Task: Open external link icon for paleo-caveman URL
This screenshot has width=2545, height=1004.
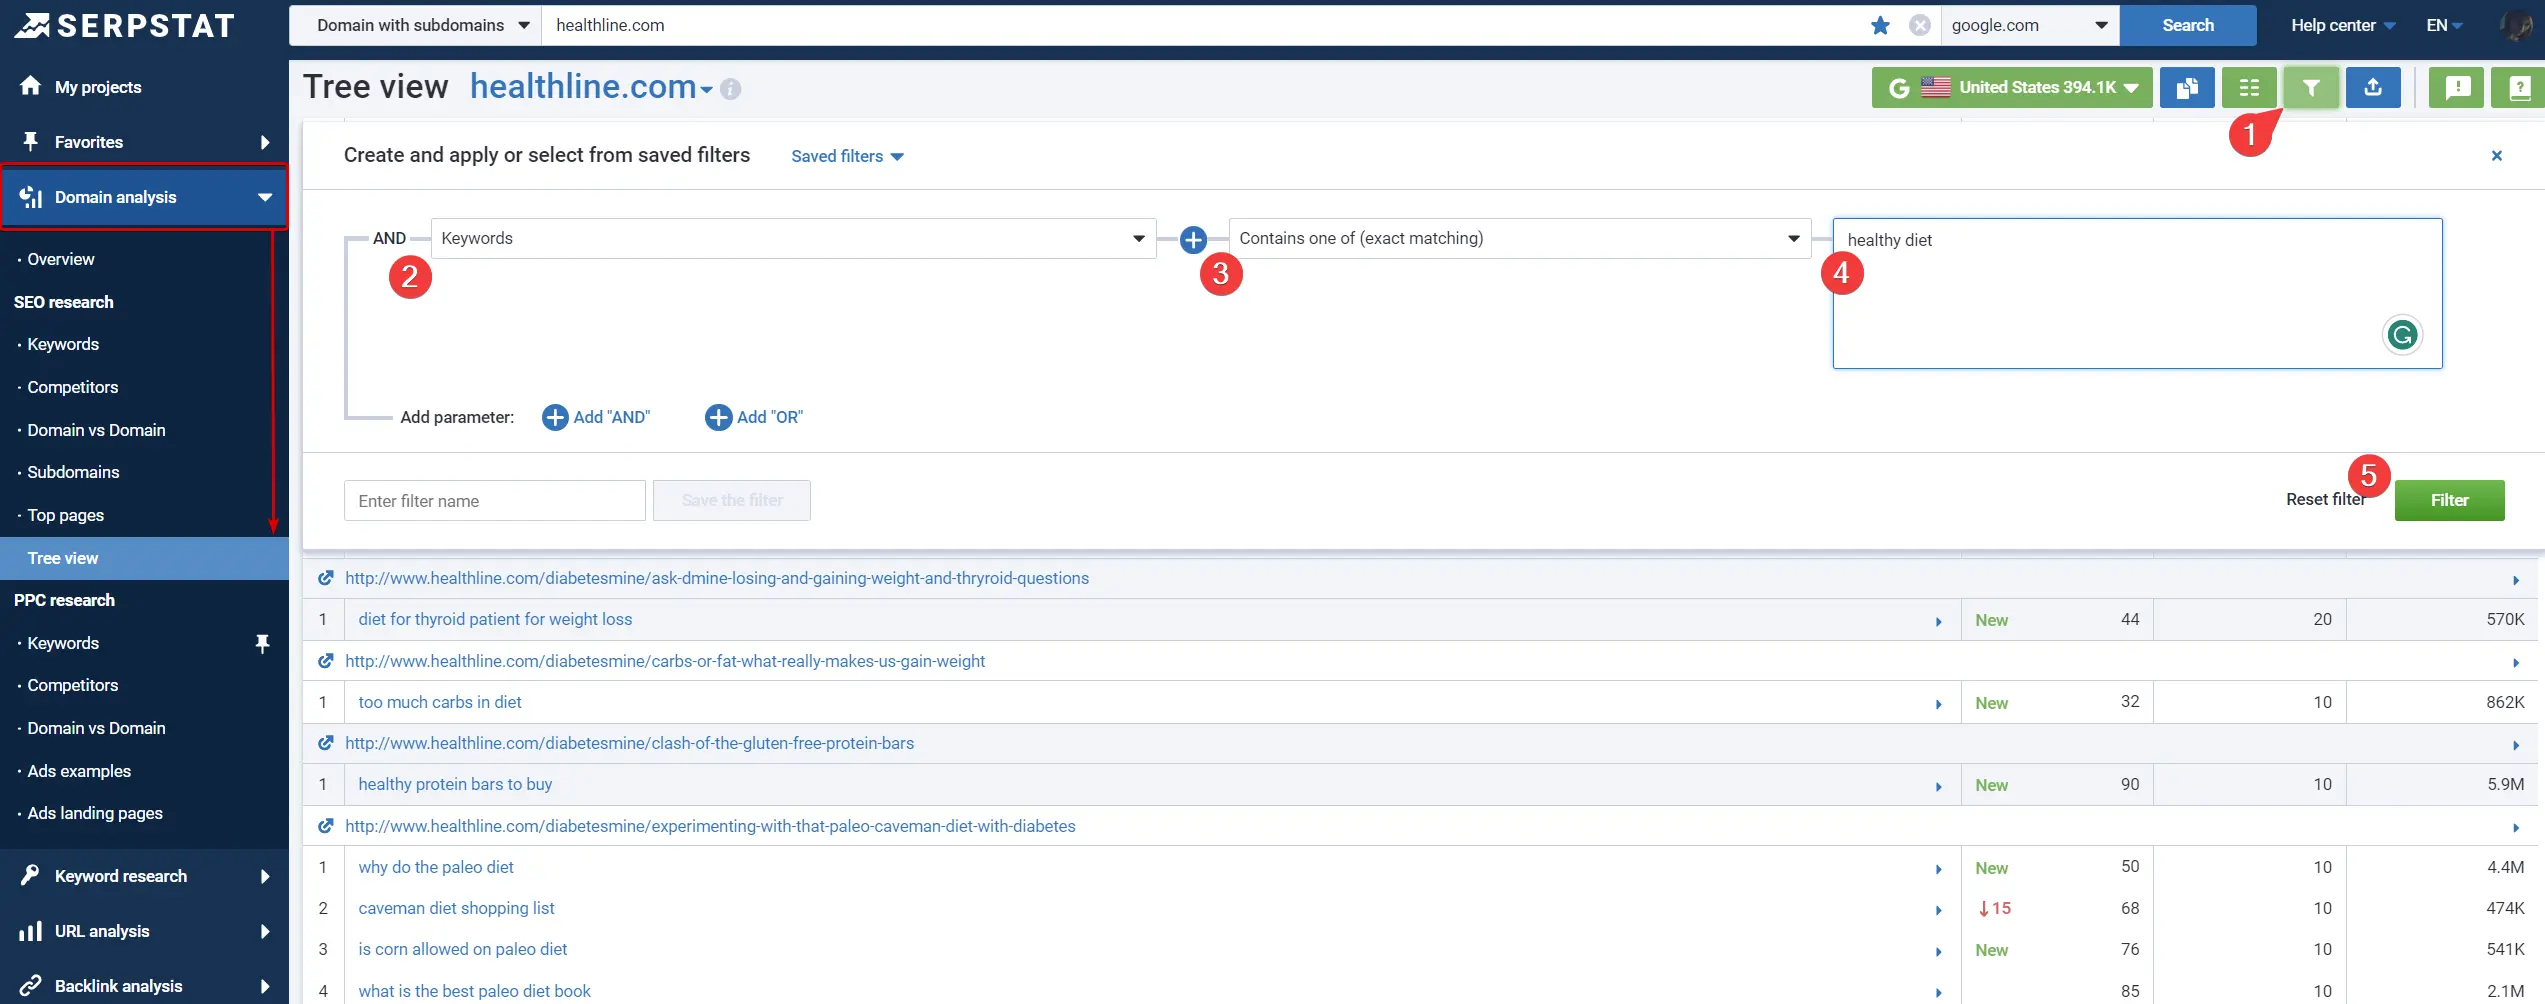Action: tap(325, 826)
